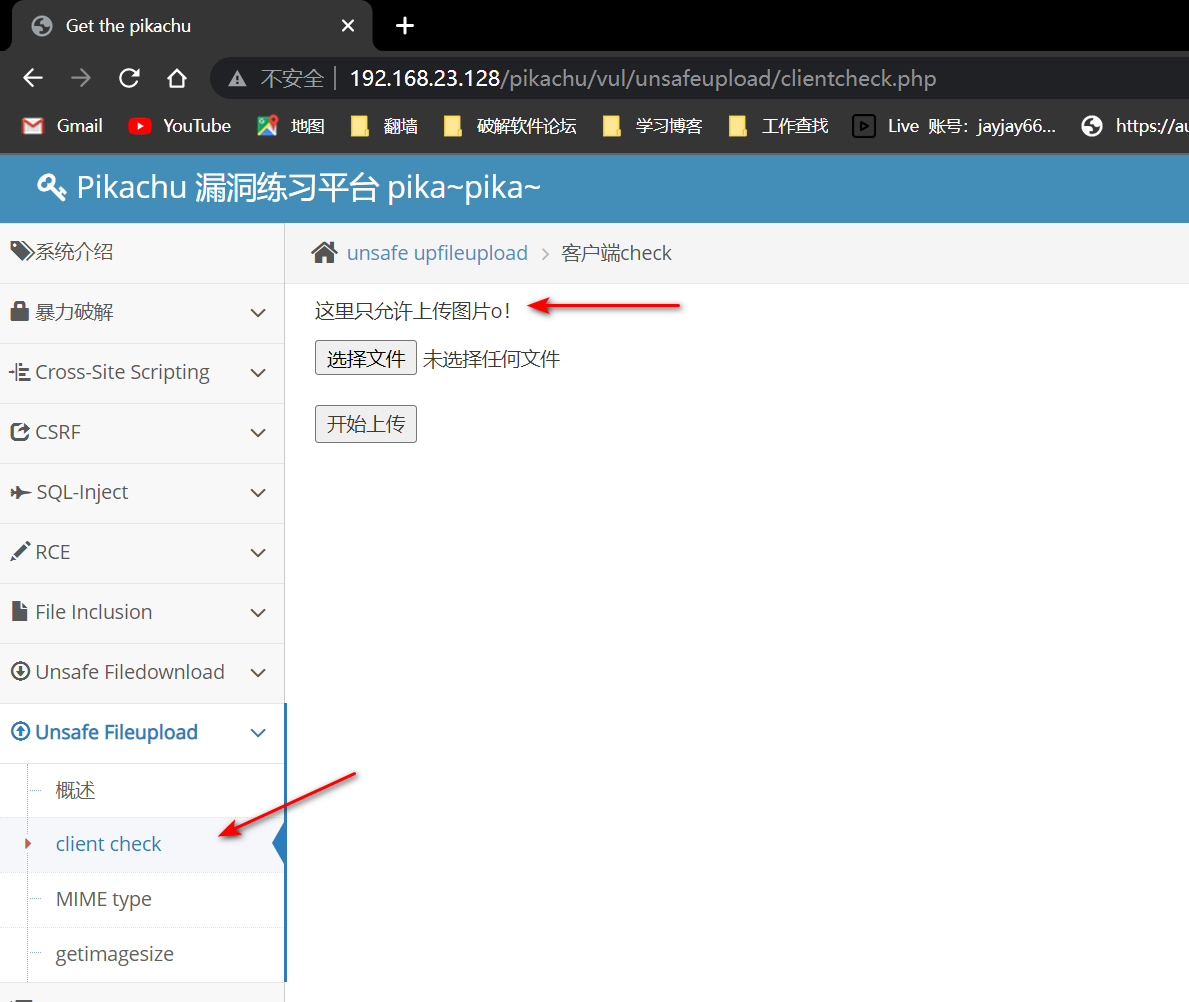Click the browser home icon
The height and width of the screenshot is (1002, 1189).
click(x=177, y=78)
